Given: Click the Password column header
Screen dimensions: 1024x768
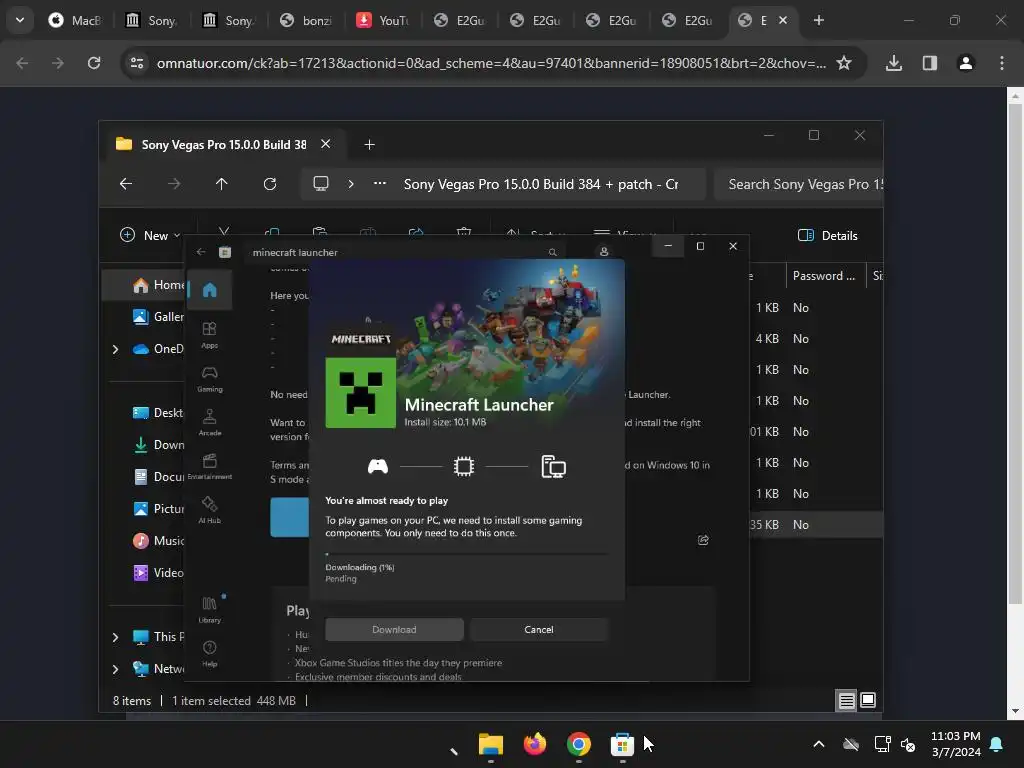Looking at the screenshot, I should 825,276.
